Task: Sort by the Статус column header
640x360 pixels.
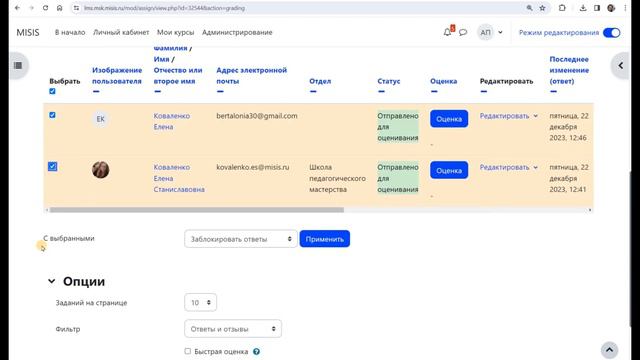Action: tap(389, 81)
